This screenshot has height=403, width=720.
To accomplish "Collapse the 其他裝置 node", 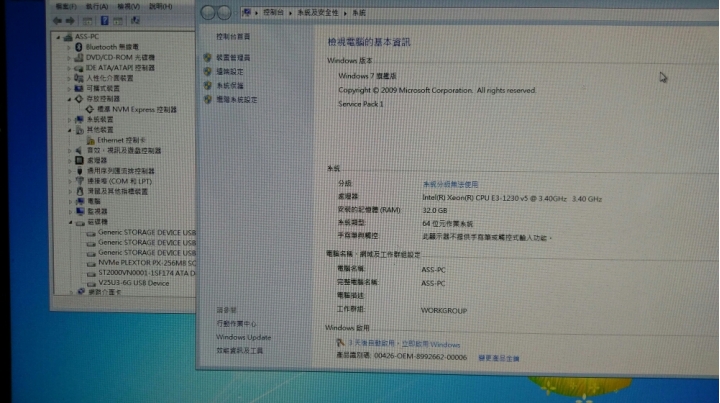I will coord(70,130).
